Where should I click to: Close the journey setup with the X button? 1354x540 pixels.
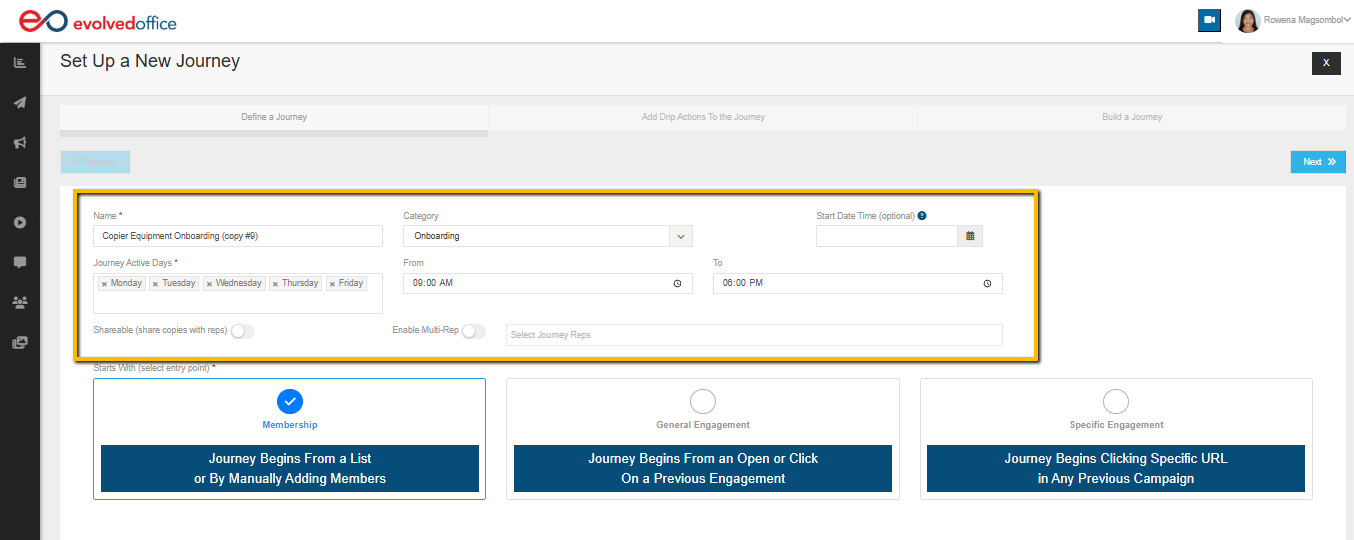pos(1326,63)
